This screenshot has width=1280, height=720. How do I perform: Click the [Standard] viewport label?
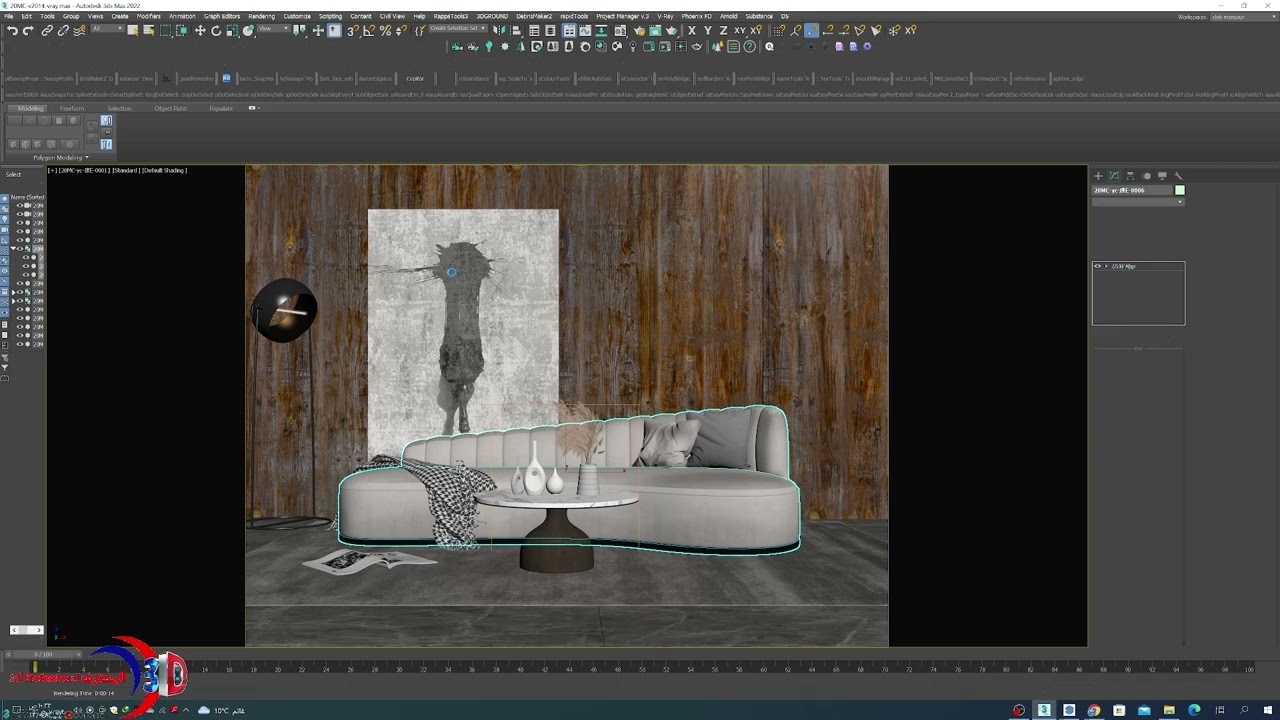pos(125,170)
